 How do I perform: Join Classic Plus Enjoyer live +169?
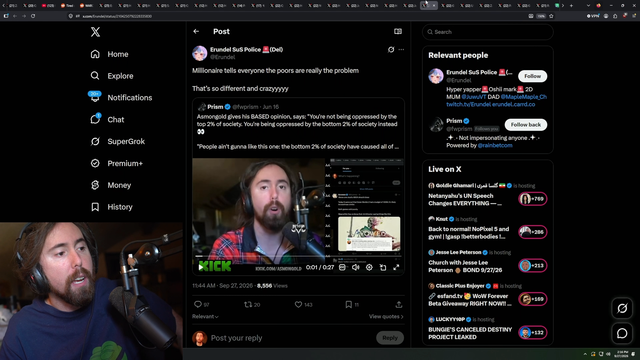point(533,299)
